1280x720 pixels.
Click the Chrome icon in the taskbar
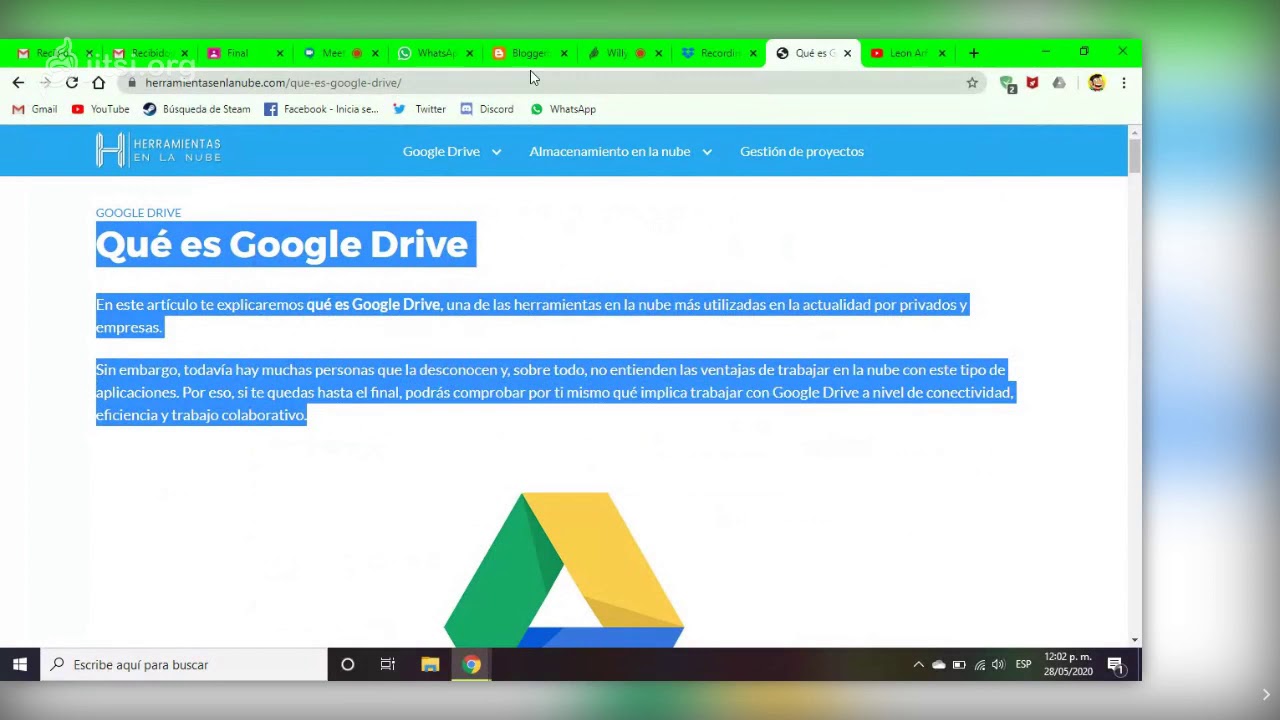tap(472, 664)
